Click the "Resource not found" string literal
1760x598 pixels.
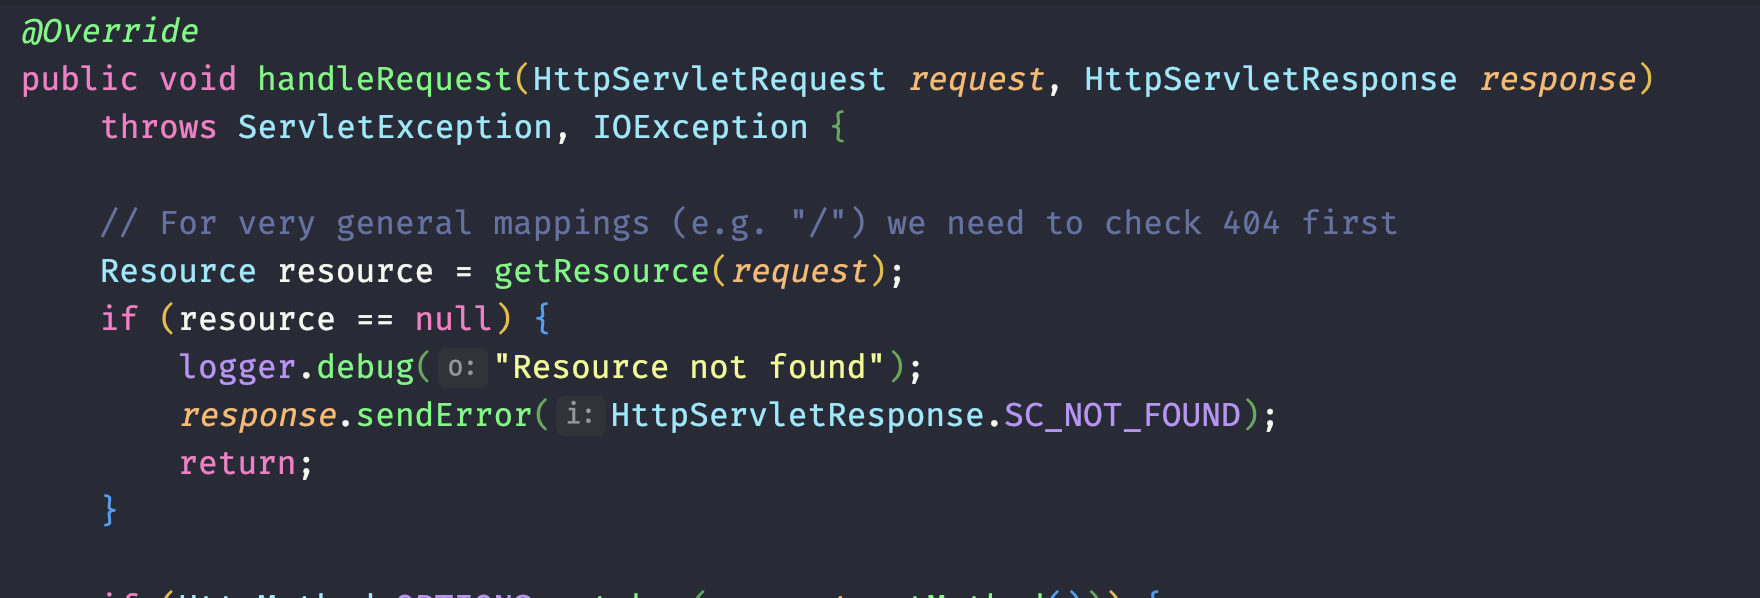point(689,367)
